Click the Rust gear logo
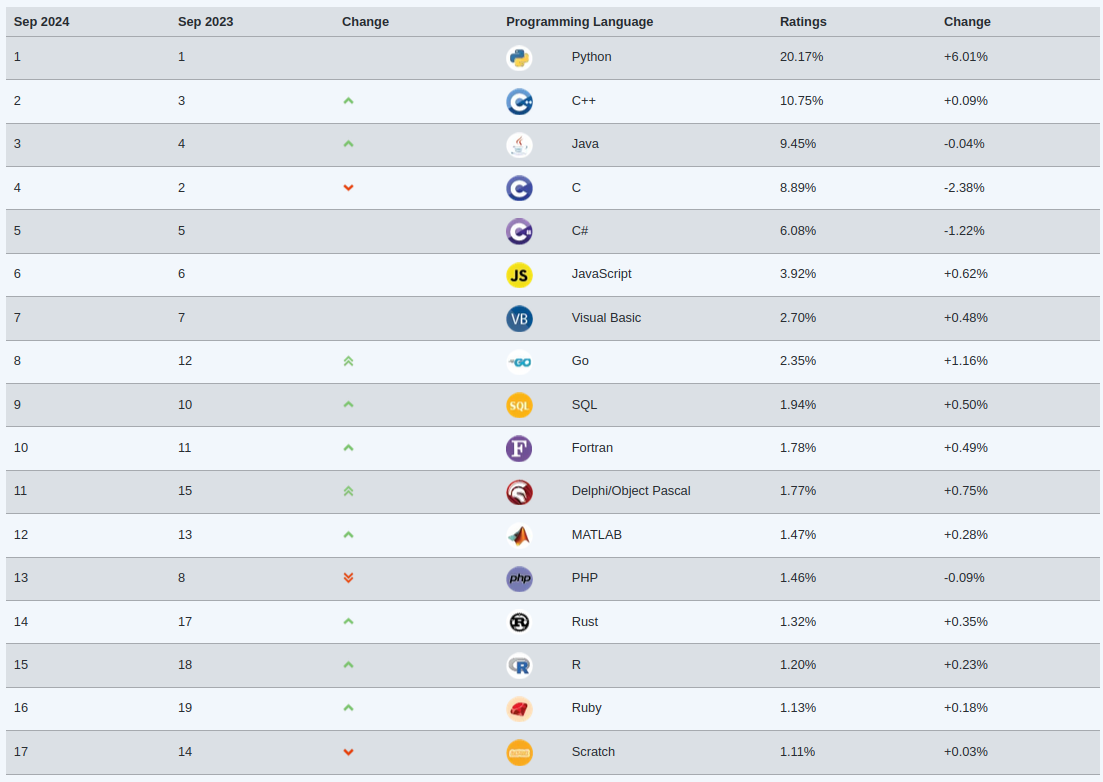The height and width of the screenshot is (782, 1103). tap(519, 622)
